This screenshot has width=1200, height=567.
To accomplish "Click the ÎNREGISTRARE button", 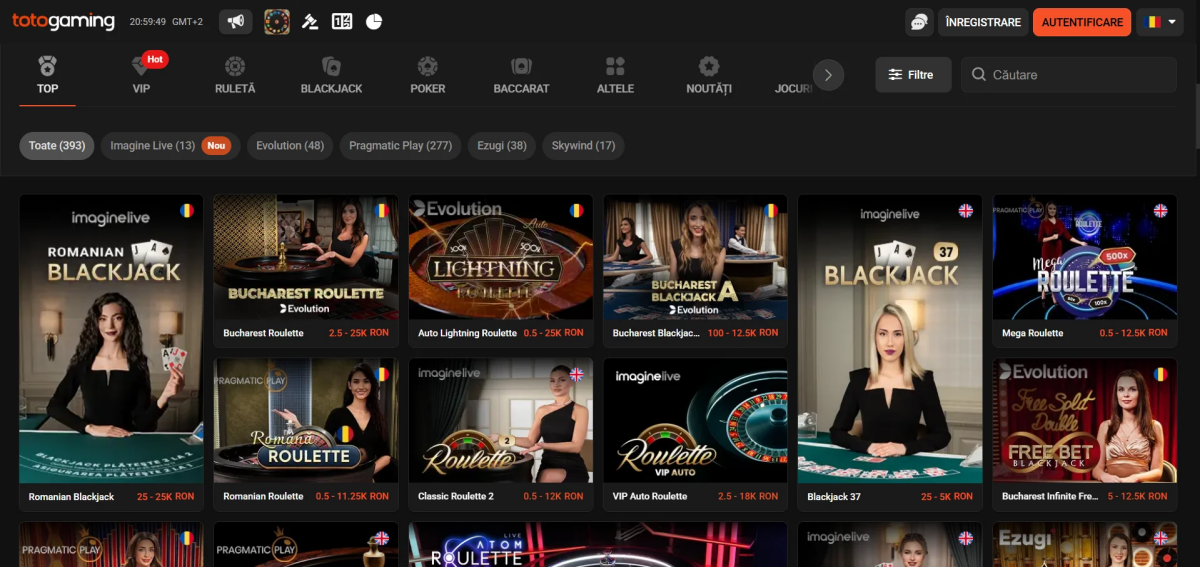I will pyautogui.click(x=983, y=22).
